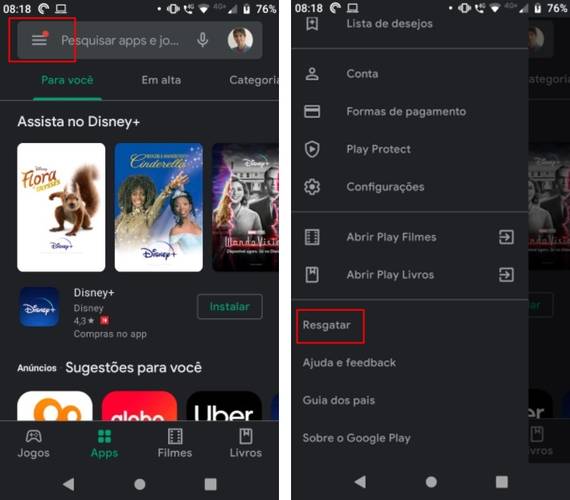This screenshot has height=500, width=570.
Task: Click 'Assista no Disney+' heading
Action: [x=79, y=121]
